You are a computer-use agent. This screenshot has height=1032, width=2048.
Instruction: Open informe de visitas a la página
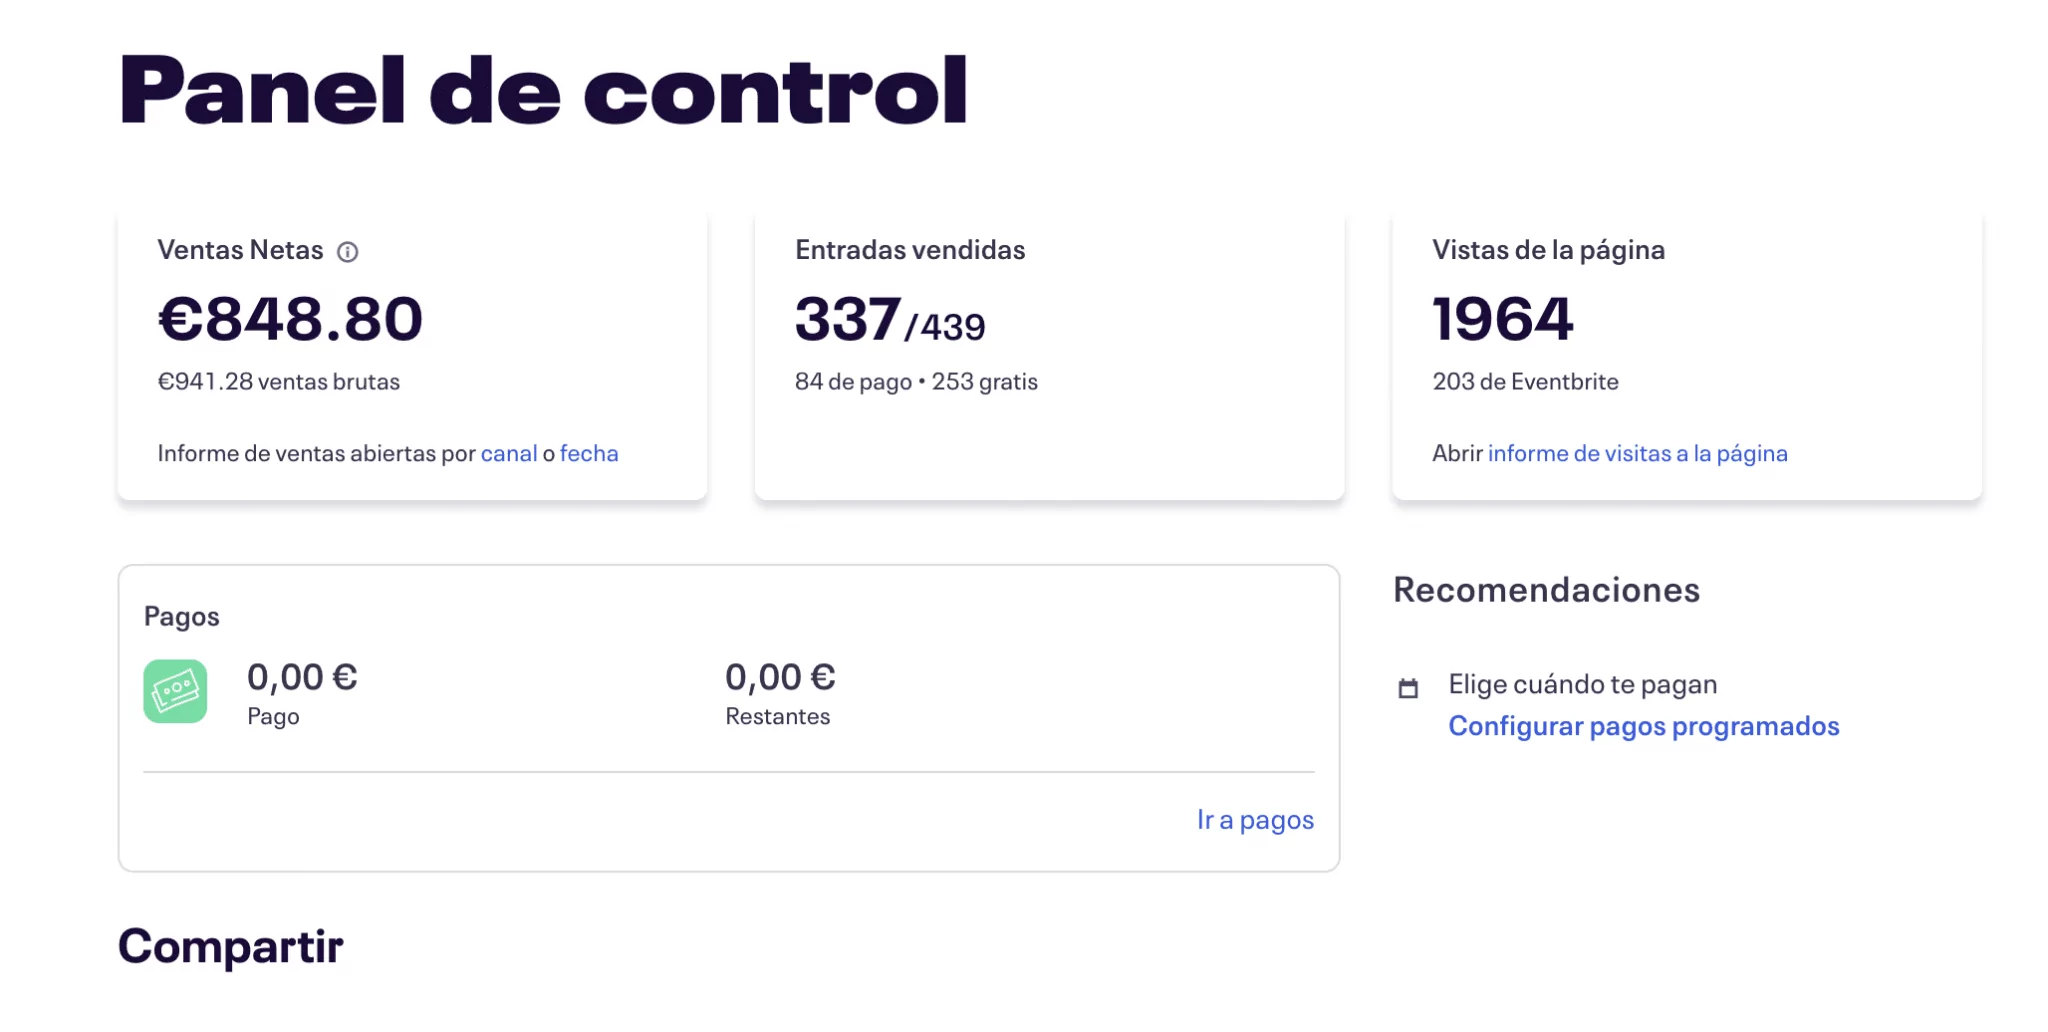(1637, 453)
